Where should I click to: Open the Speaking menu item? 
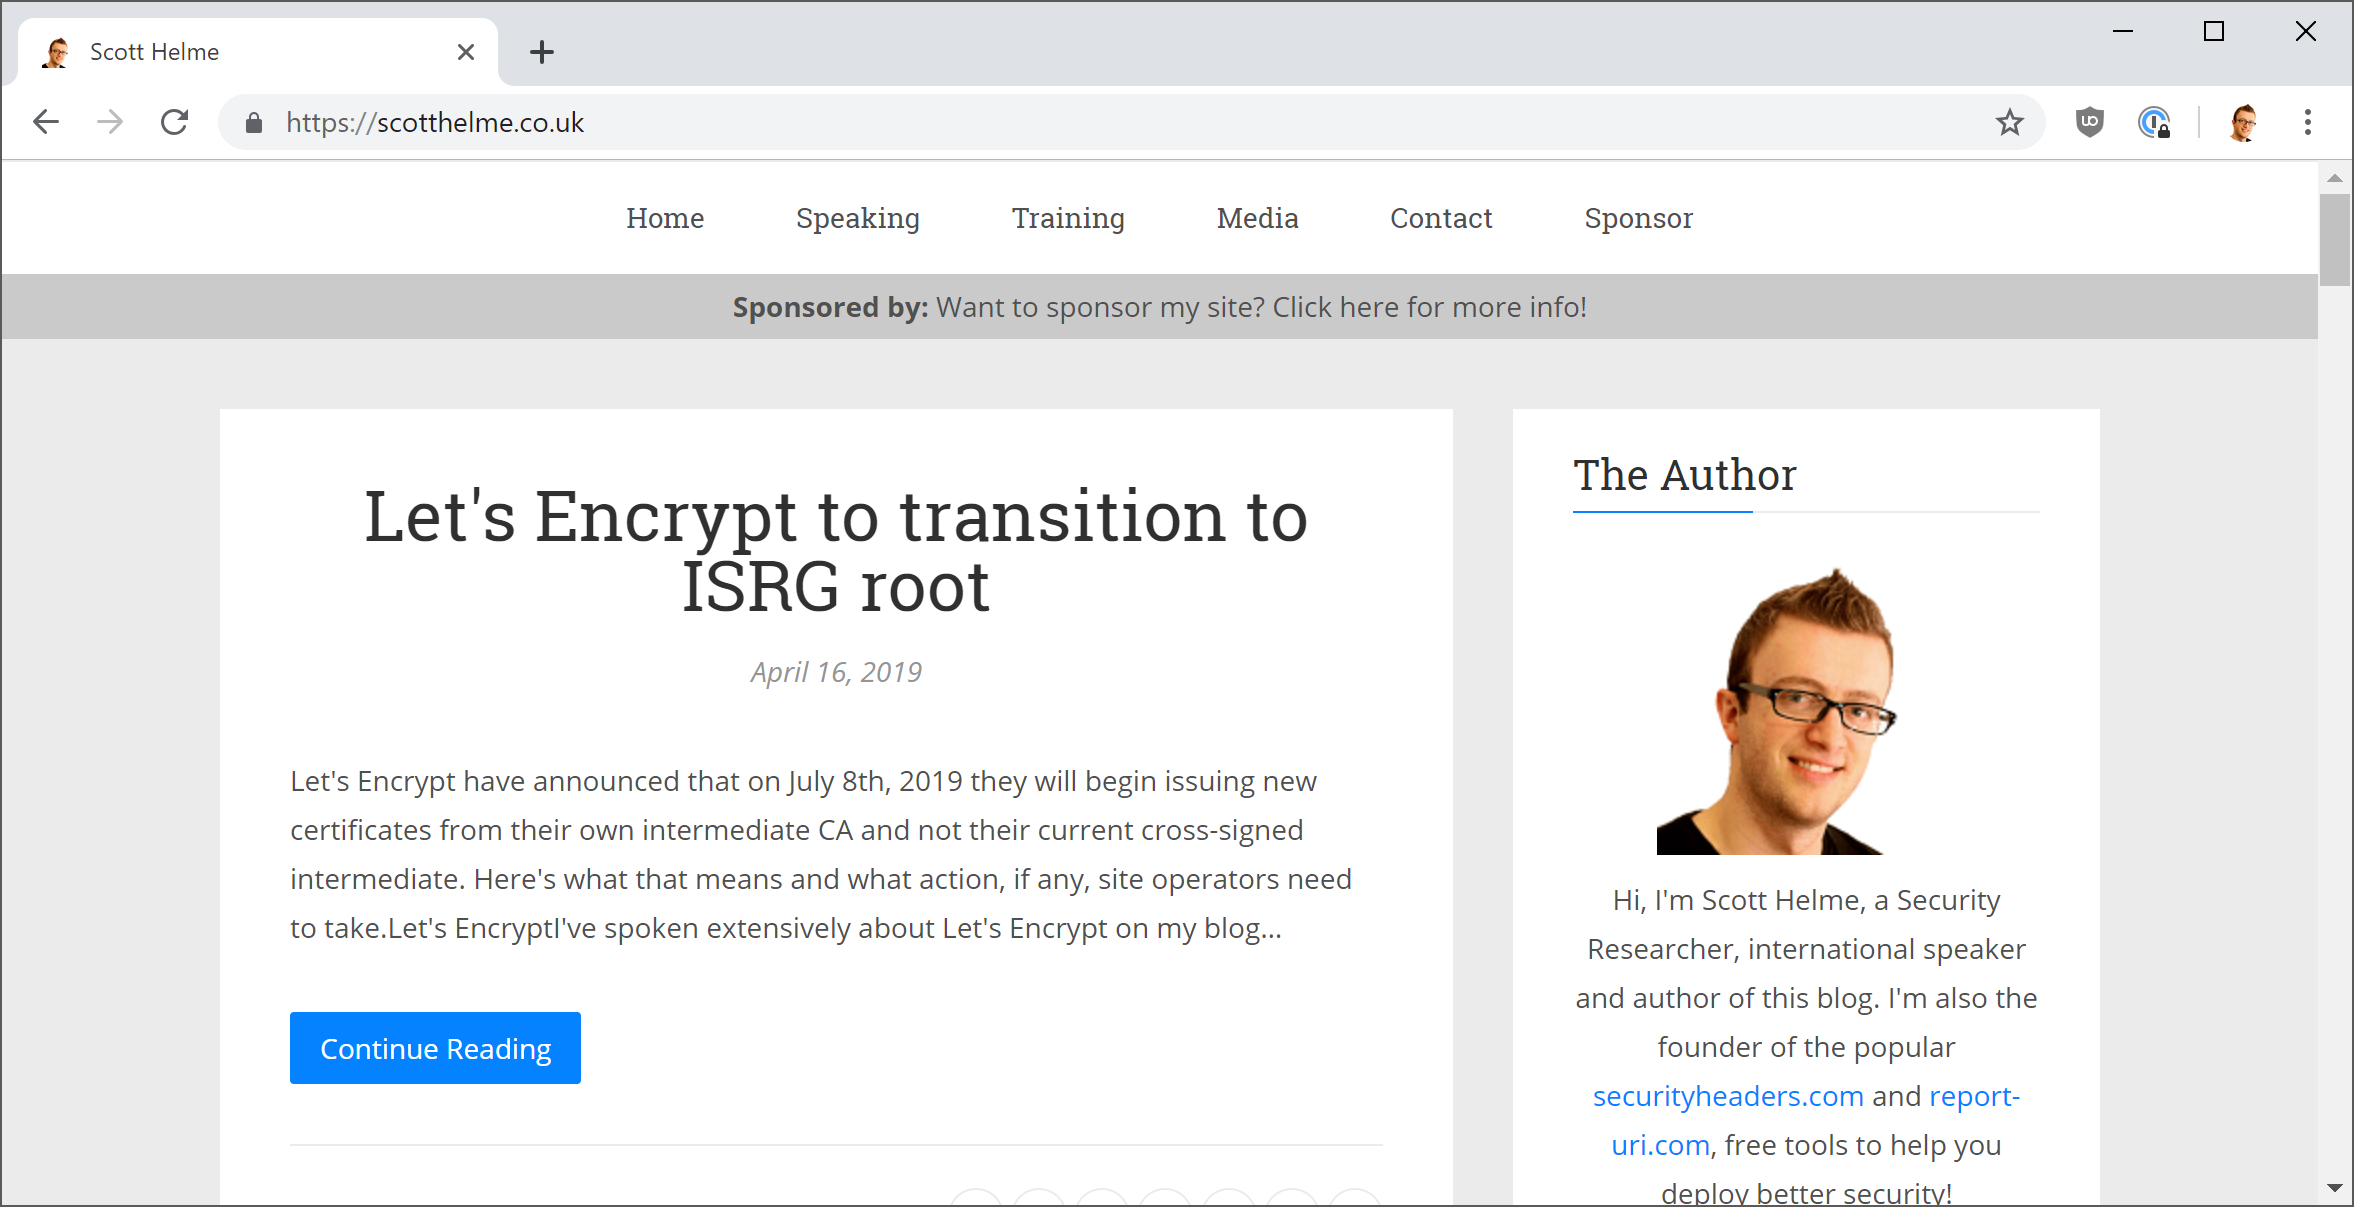(857, 218)
